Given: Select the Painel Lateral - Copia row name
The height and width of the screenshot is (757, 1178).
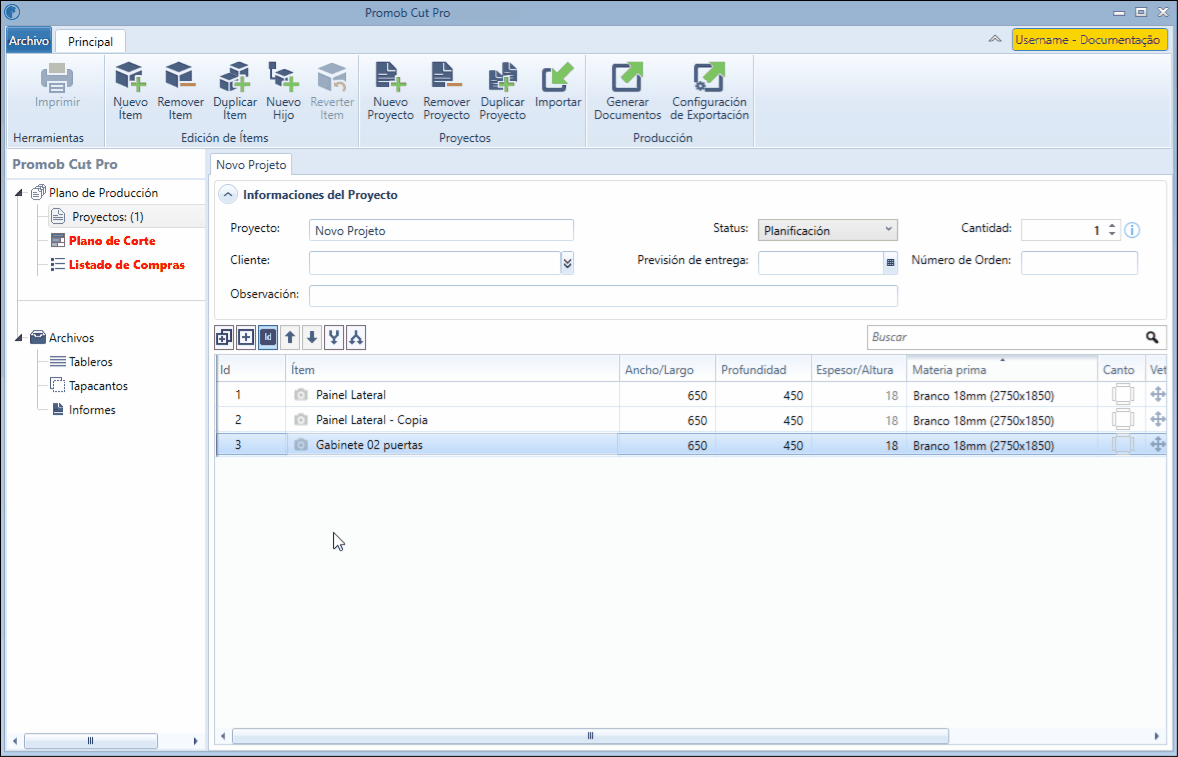Looking at the screenshot, I should coord(372,420).
